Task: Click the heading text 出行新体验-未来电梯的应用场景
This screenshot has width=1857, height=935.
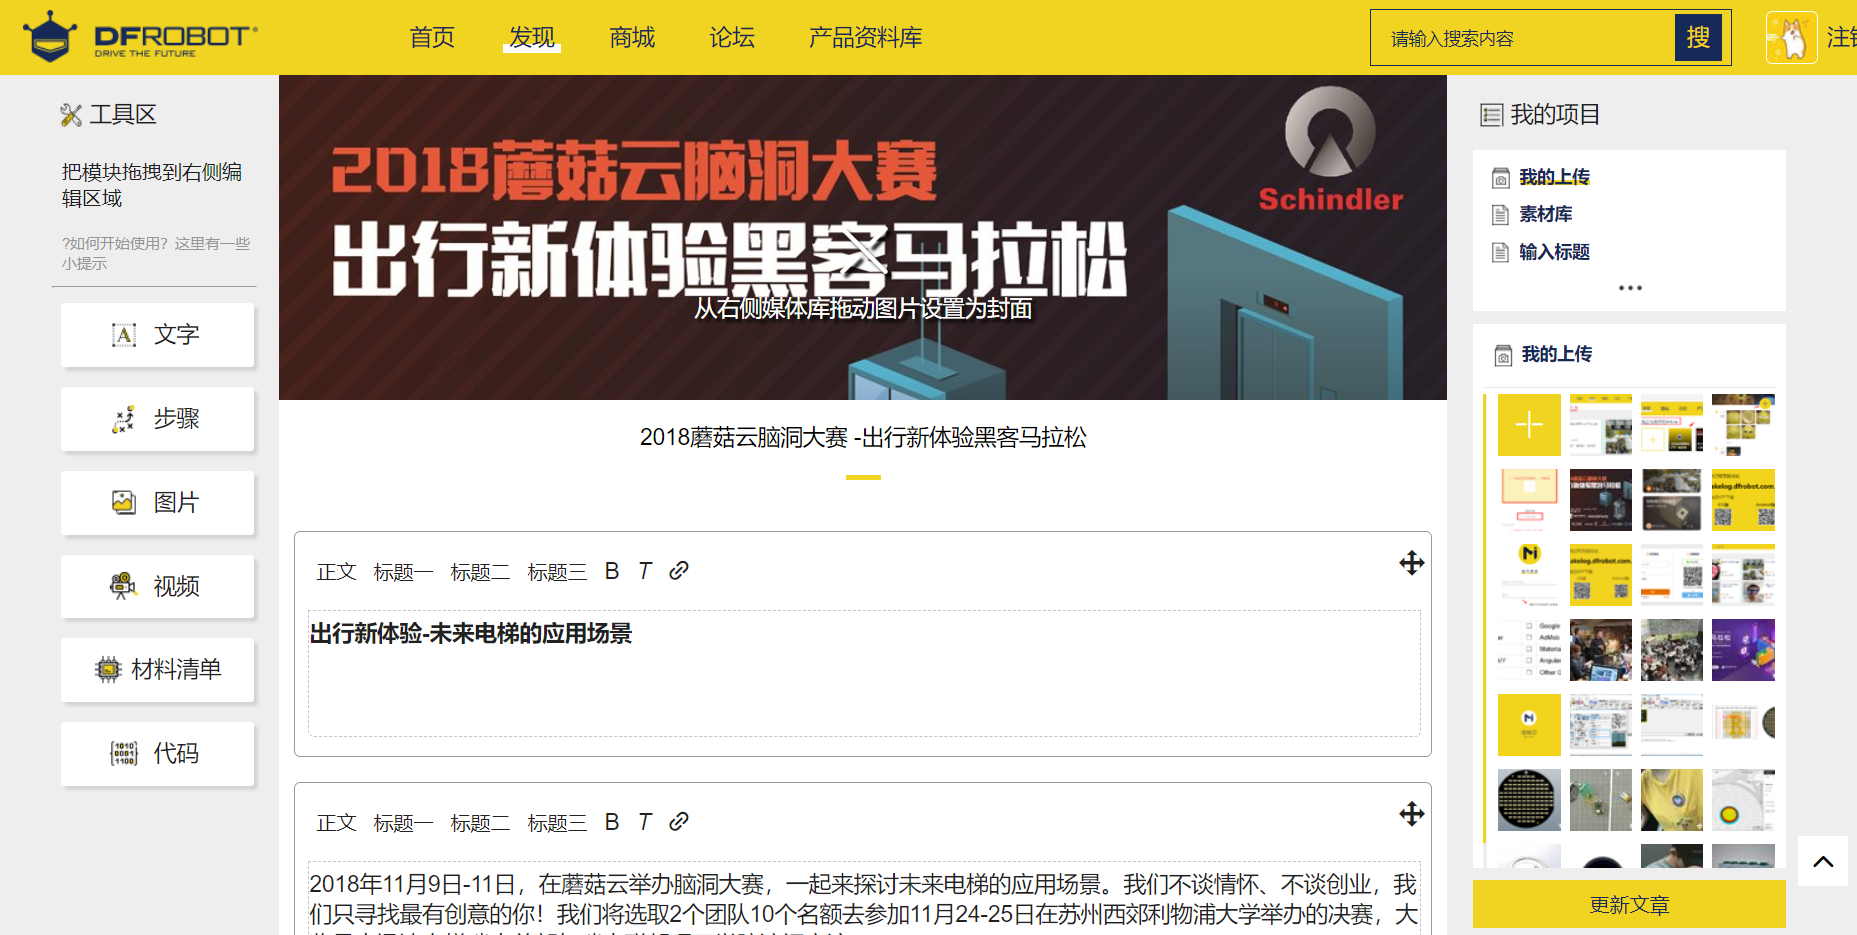Action: [471, 634]
